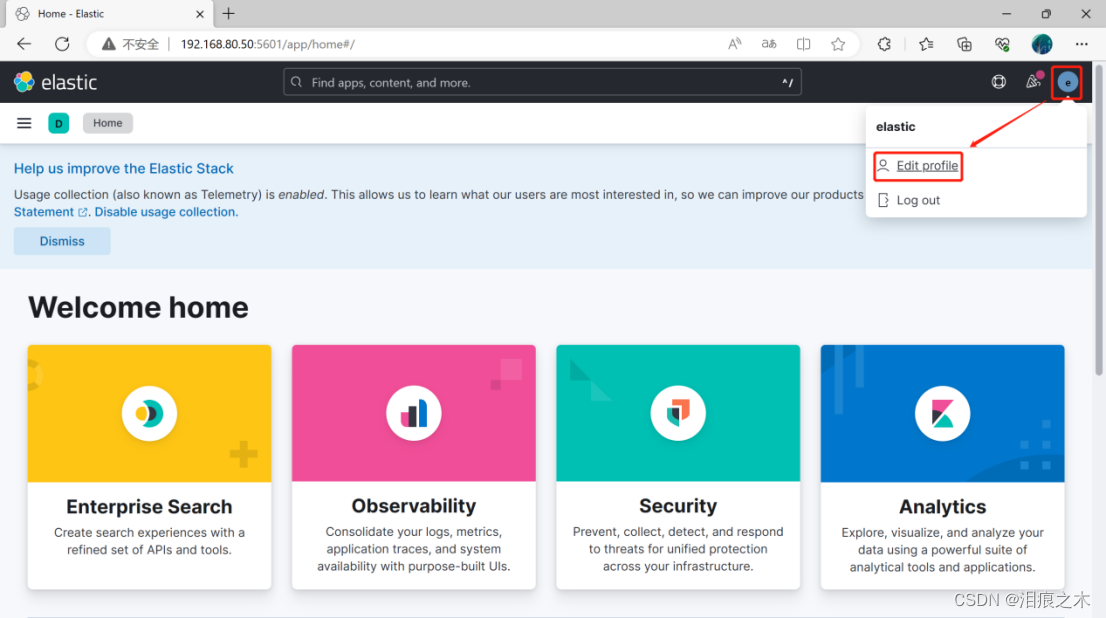Click the Enterprise Search solution icon
Viewport: 1106px width, 618px height.
click(x=149, y=413)
